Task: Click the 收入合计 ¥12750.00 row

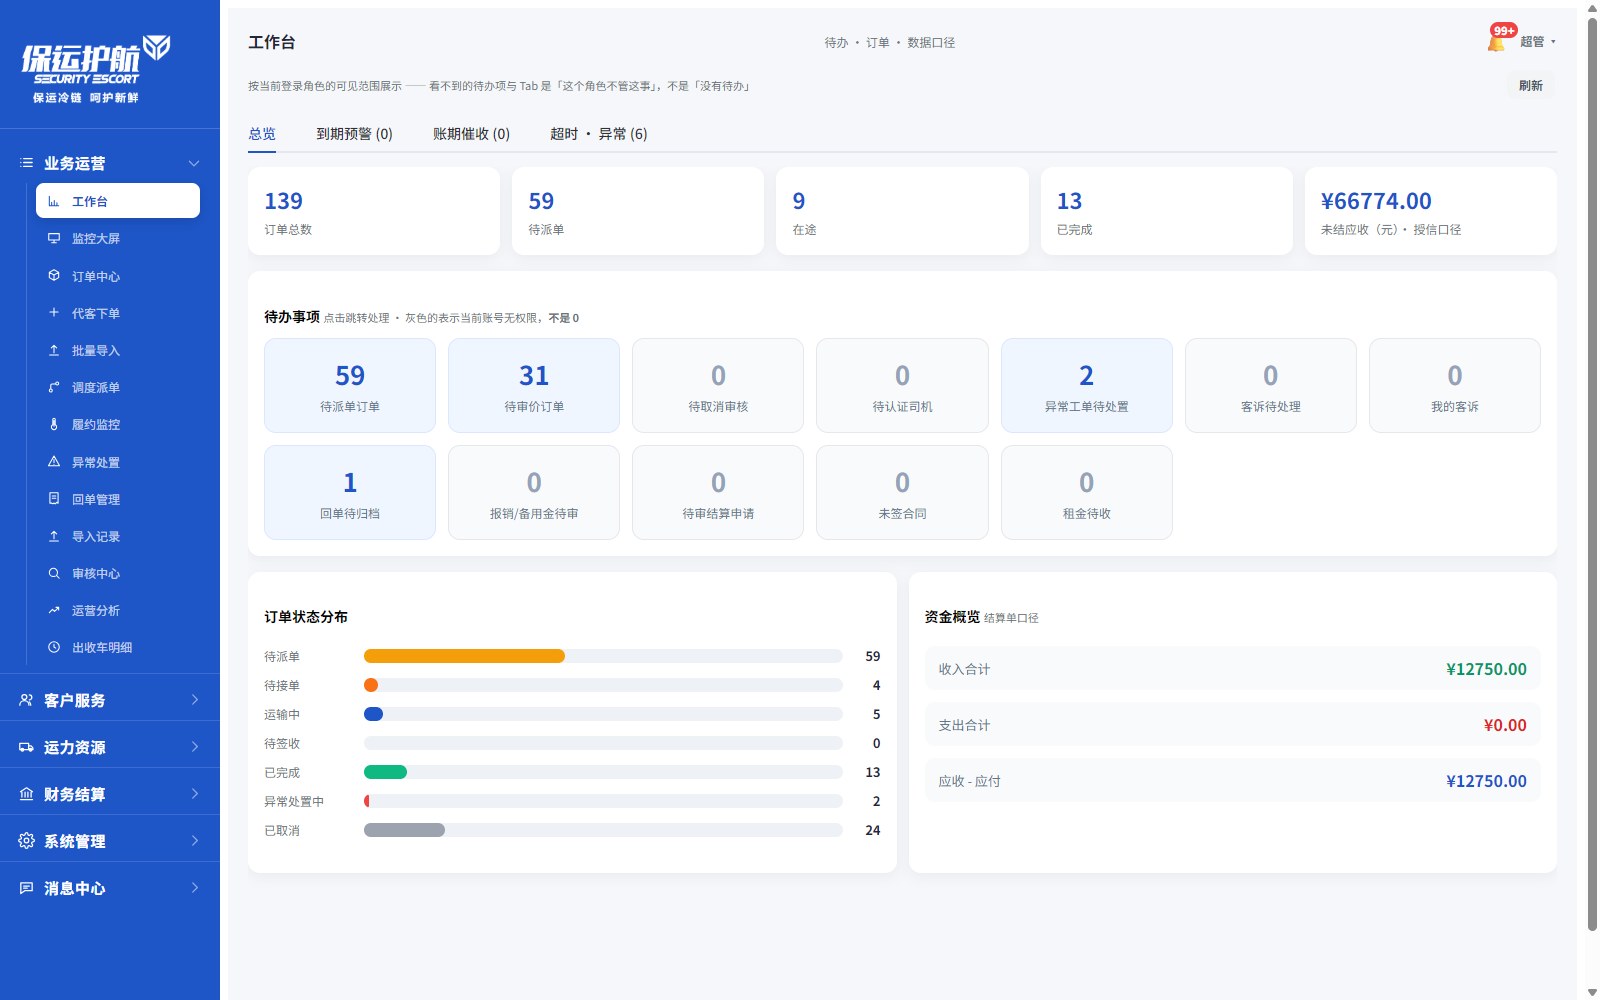Action: [x=1232, y=669]
